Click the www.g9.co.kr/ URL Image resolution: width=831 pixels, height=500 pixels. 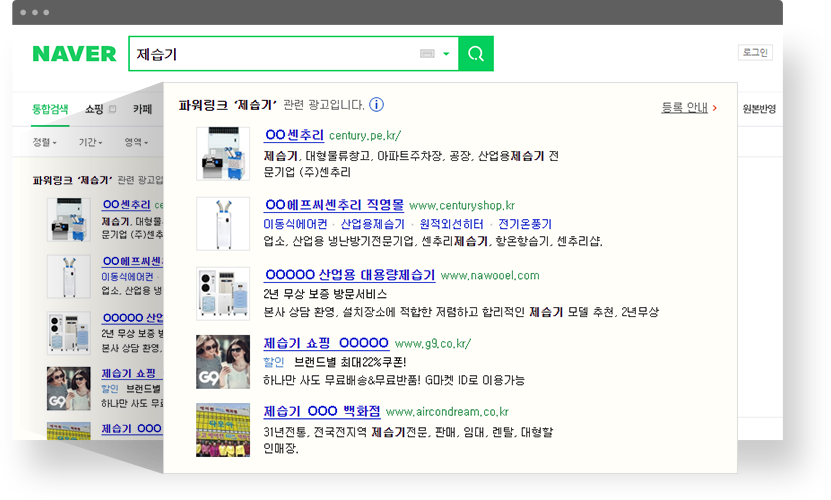(x=432, y=344)
